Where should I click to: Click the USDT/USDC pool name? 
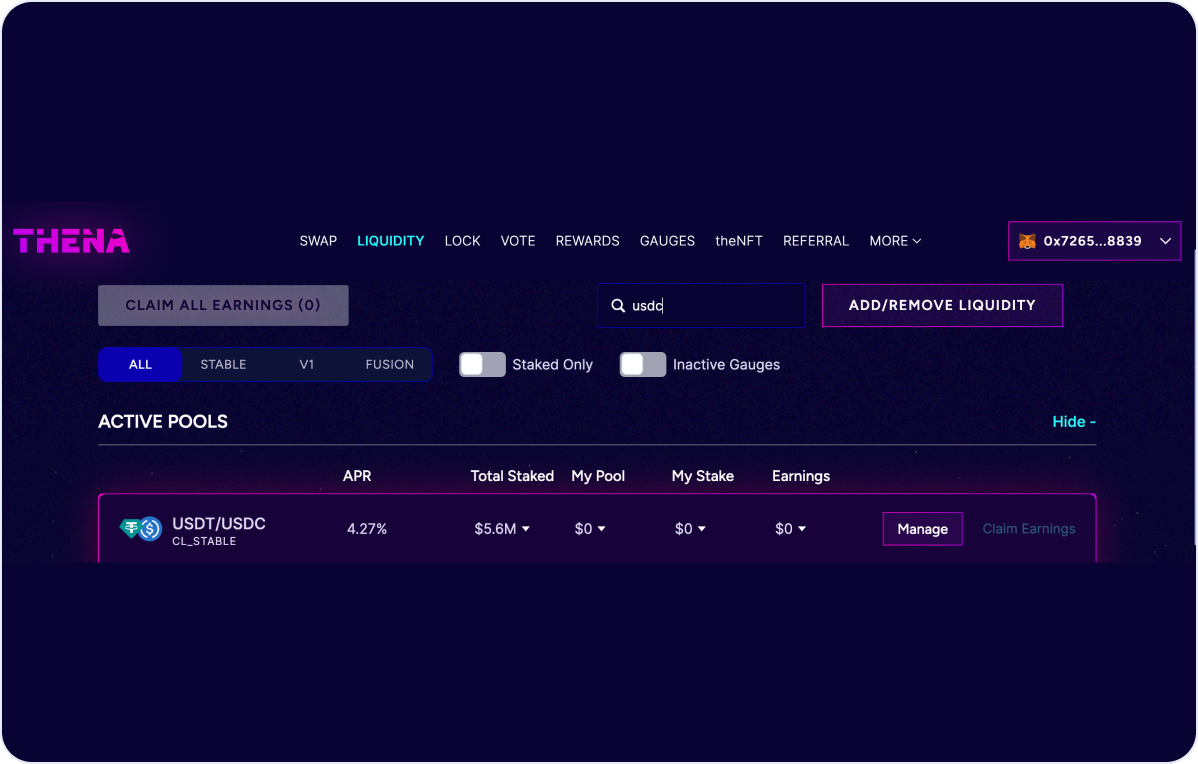(x=219, y=523)
